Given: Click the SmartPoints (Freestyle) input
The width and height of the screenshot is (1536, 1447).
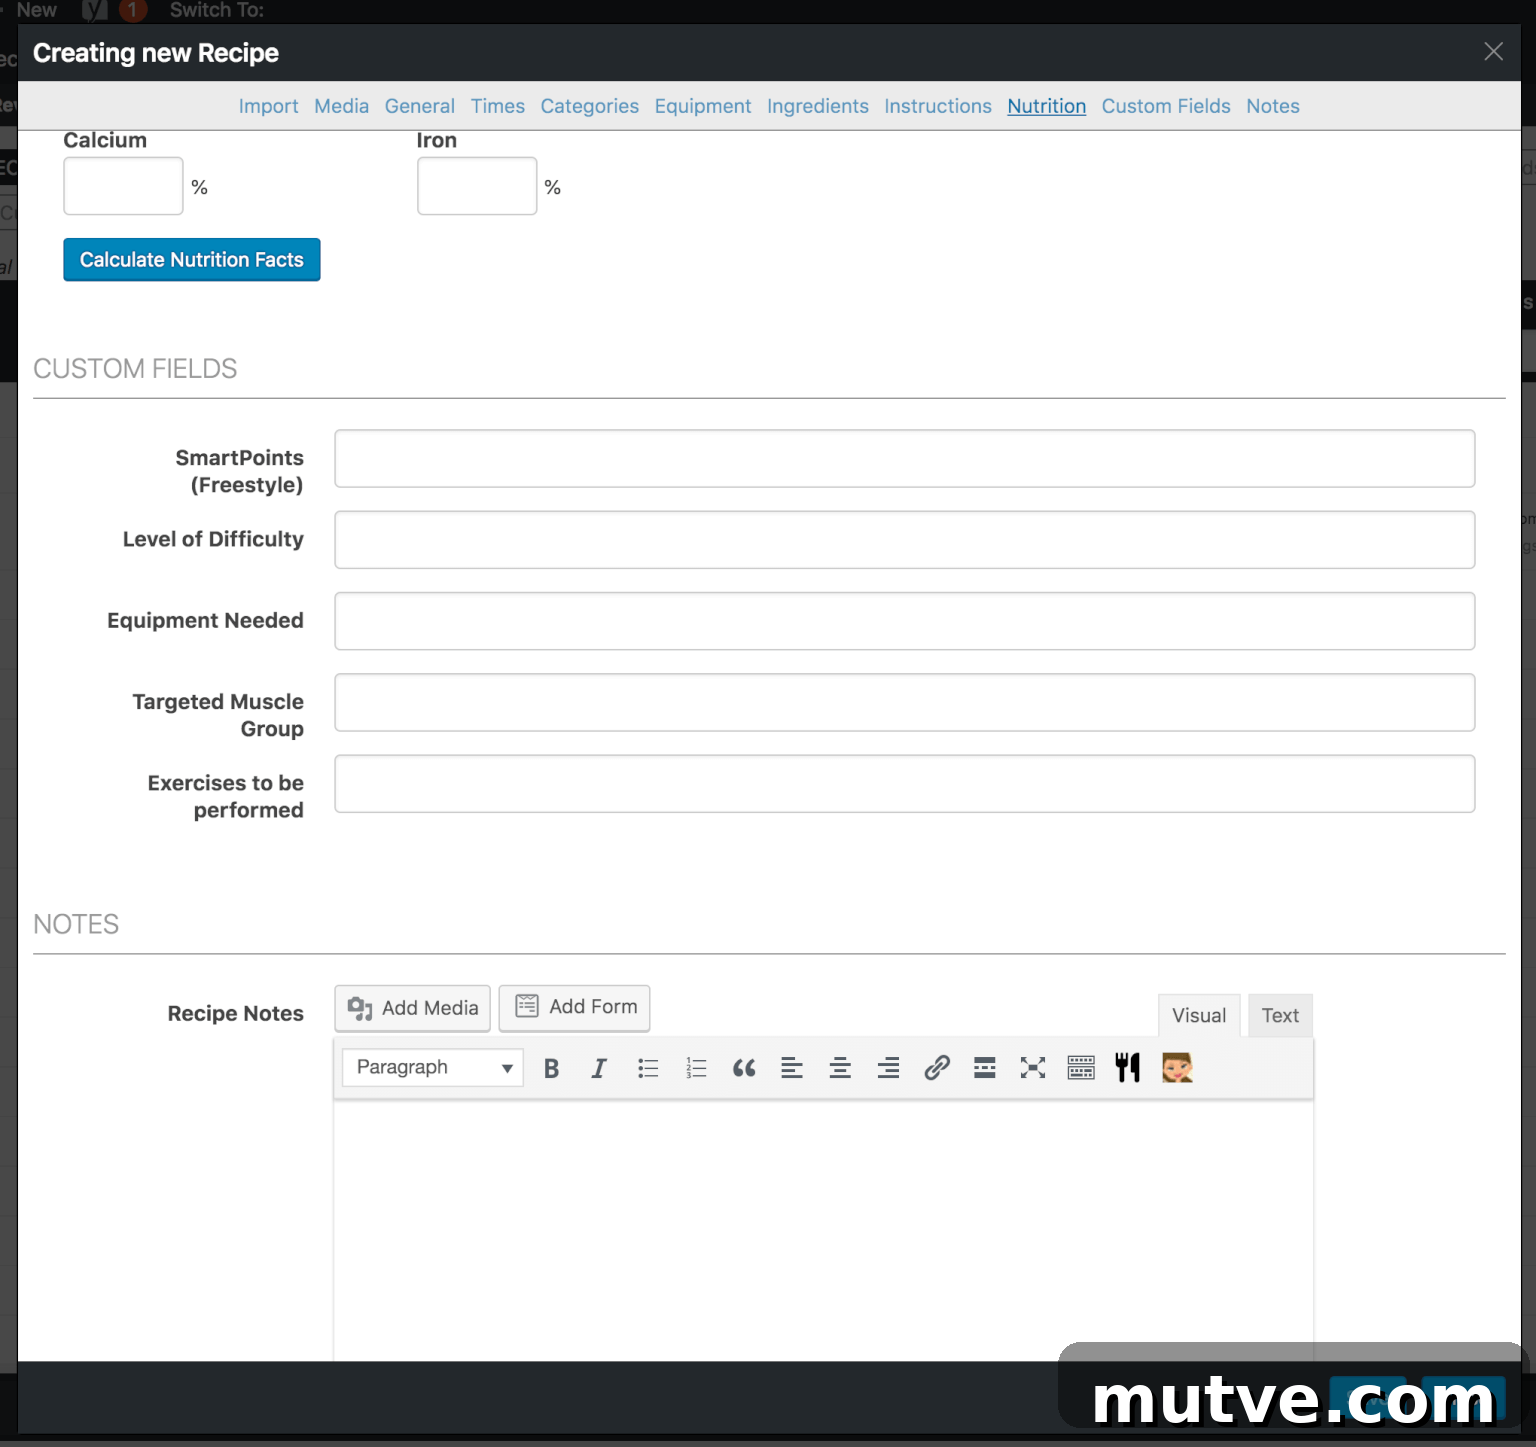Looking at the screenshot, I should point(904,459).
